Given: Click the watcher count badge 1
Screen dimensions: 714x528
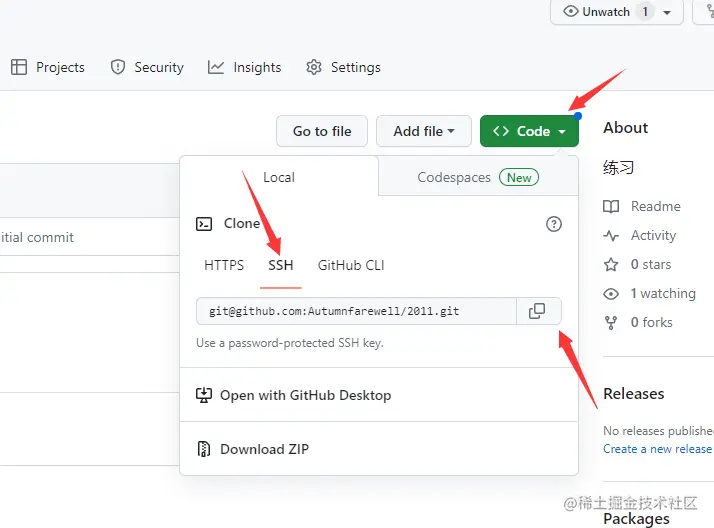Looking at the screenshot, I should [645, 11].
